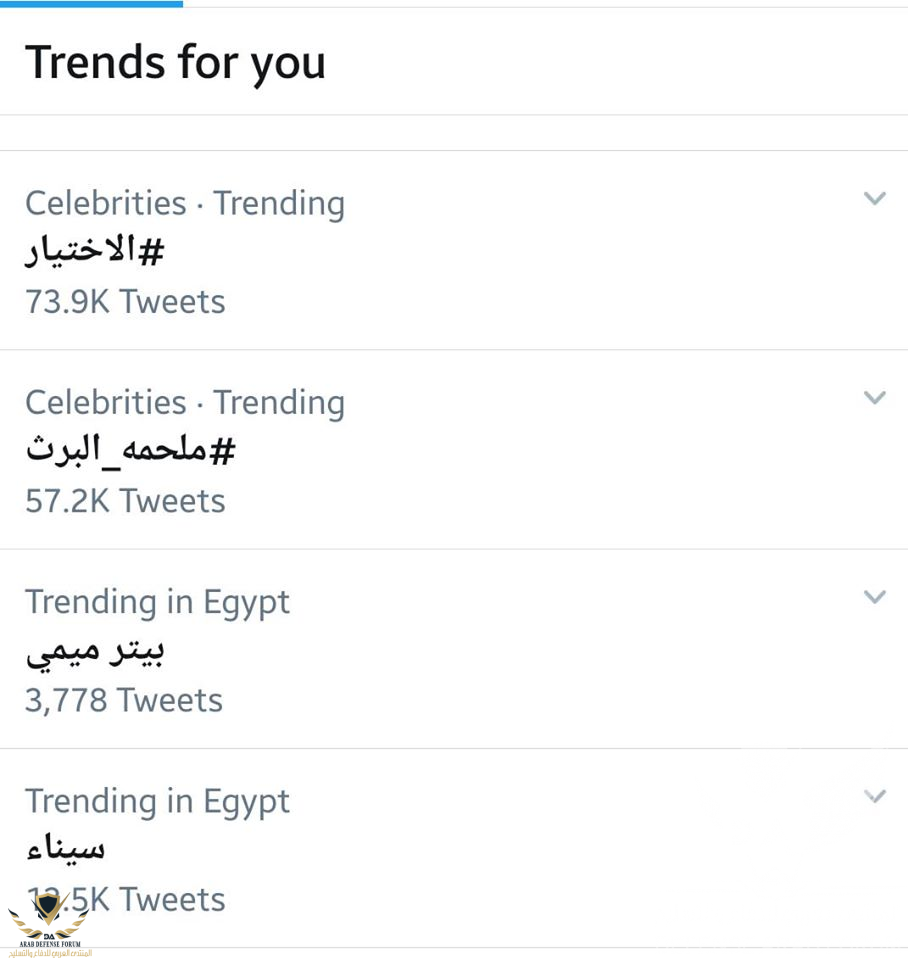This screenshot has width=908, height=960.
Task: Click the 57.2K Tweets count
Action: click(125, 501)
